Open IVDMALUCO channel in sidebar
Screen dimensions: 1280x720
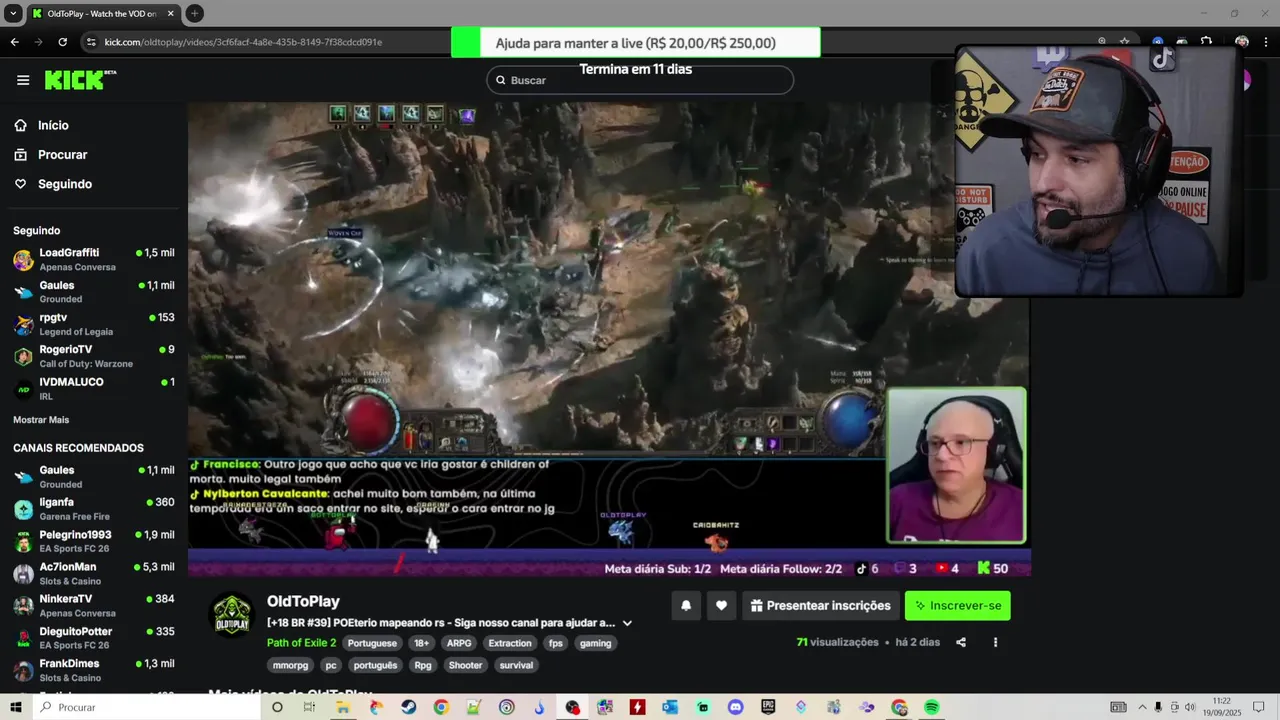(94, 388)
